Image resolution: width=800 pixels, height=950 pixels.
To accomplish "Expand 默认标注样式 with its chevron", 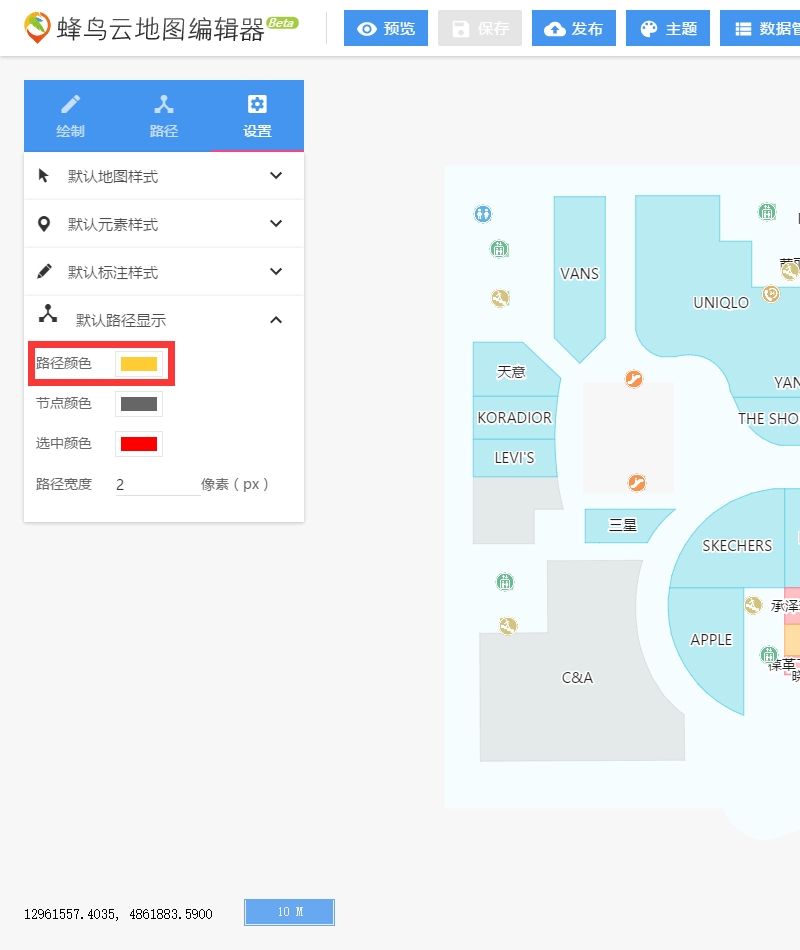I will [276, 271].
